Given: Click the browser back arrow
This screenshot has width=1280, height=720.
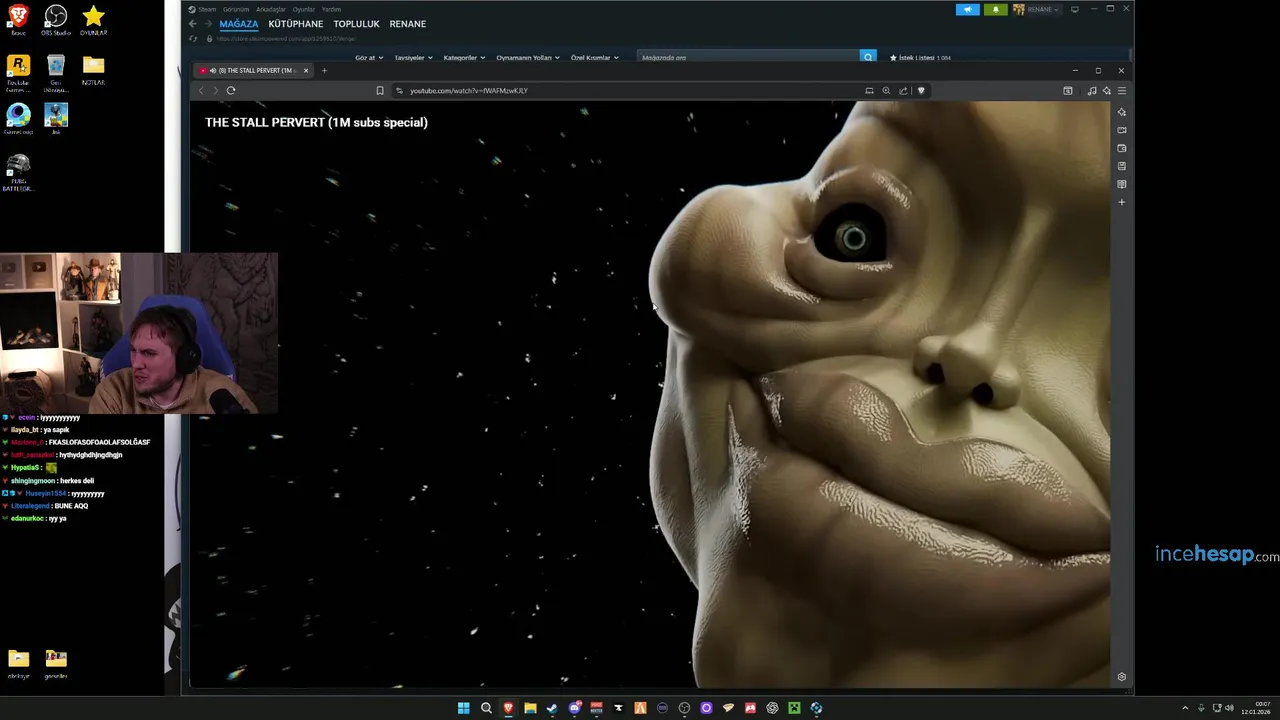Looking at the screenshot, I should [x=201, y=90].
